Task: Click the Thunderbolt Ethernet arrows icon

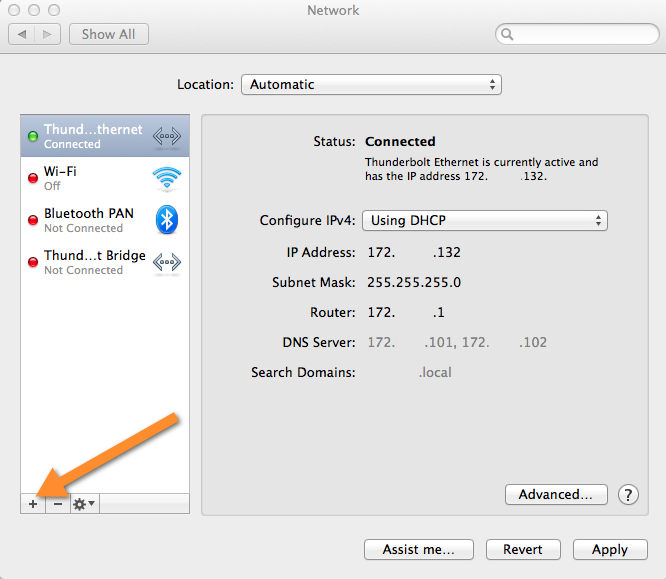Action: point(166,136)
